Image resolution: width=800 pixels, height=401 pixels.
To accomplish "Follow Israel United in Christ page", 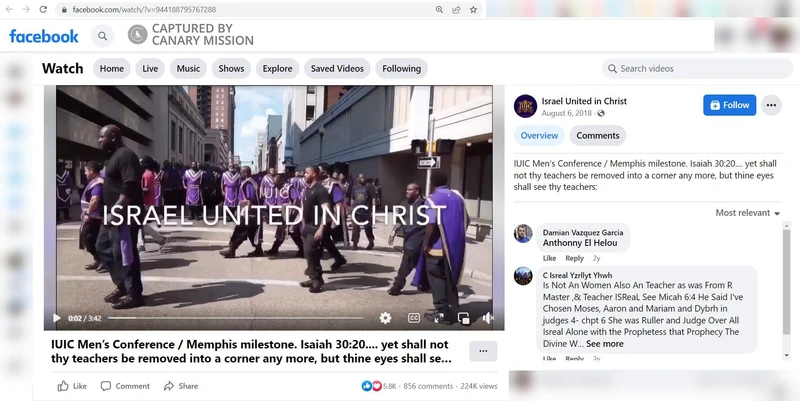I will click(730, 105).
